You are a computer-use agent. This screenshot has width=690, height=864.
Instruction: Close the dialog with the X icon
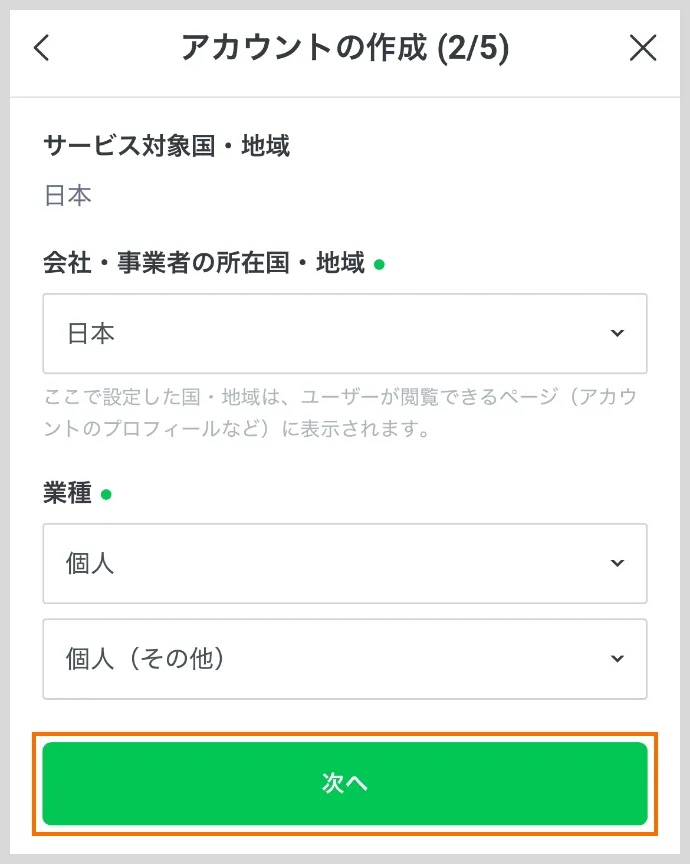click(644, 47)
